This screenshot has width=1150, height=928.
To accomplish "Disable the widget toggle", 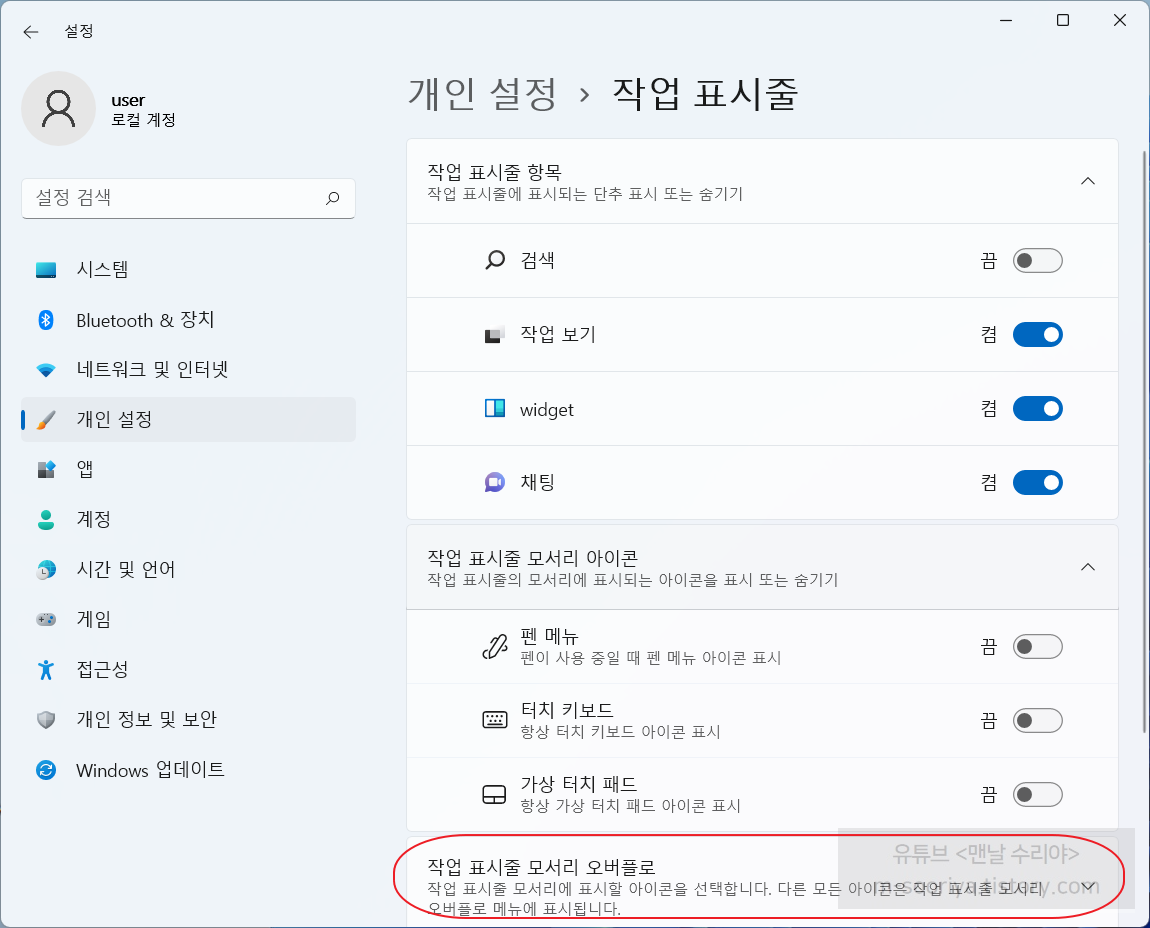I will coord(1038,409).
